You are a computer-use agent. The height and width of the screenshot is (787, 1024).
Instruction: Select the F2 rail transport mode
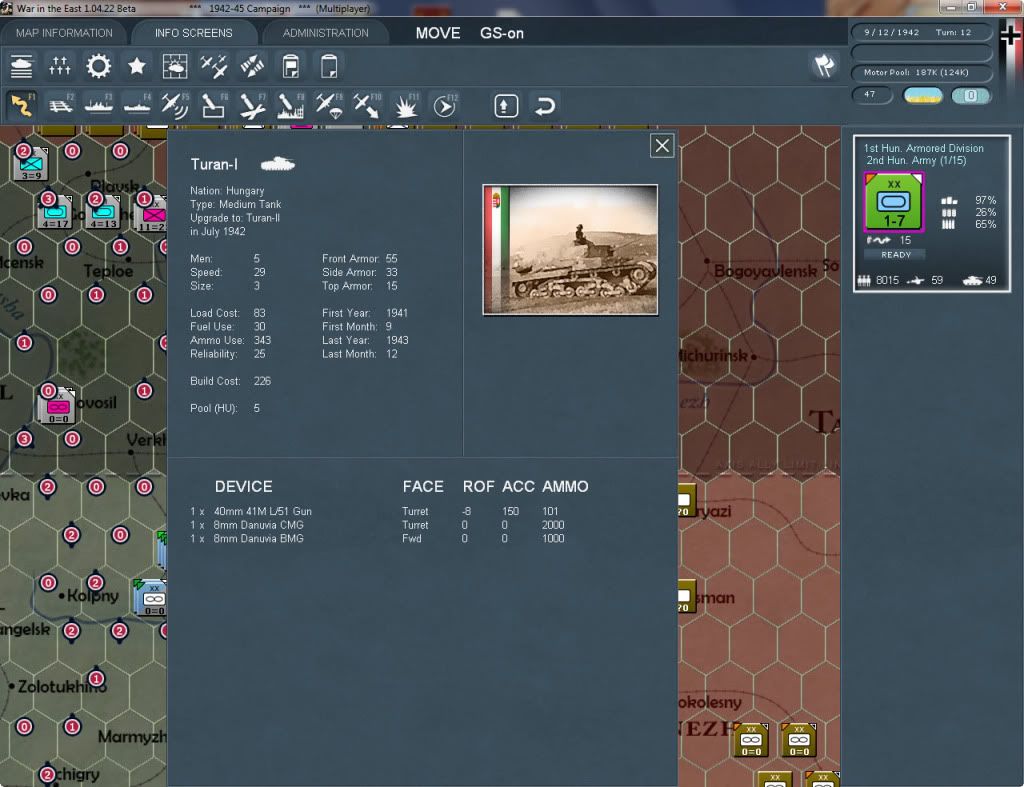tap(61, 105)
